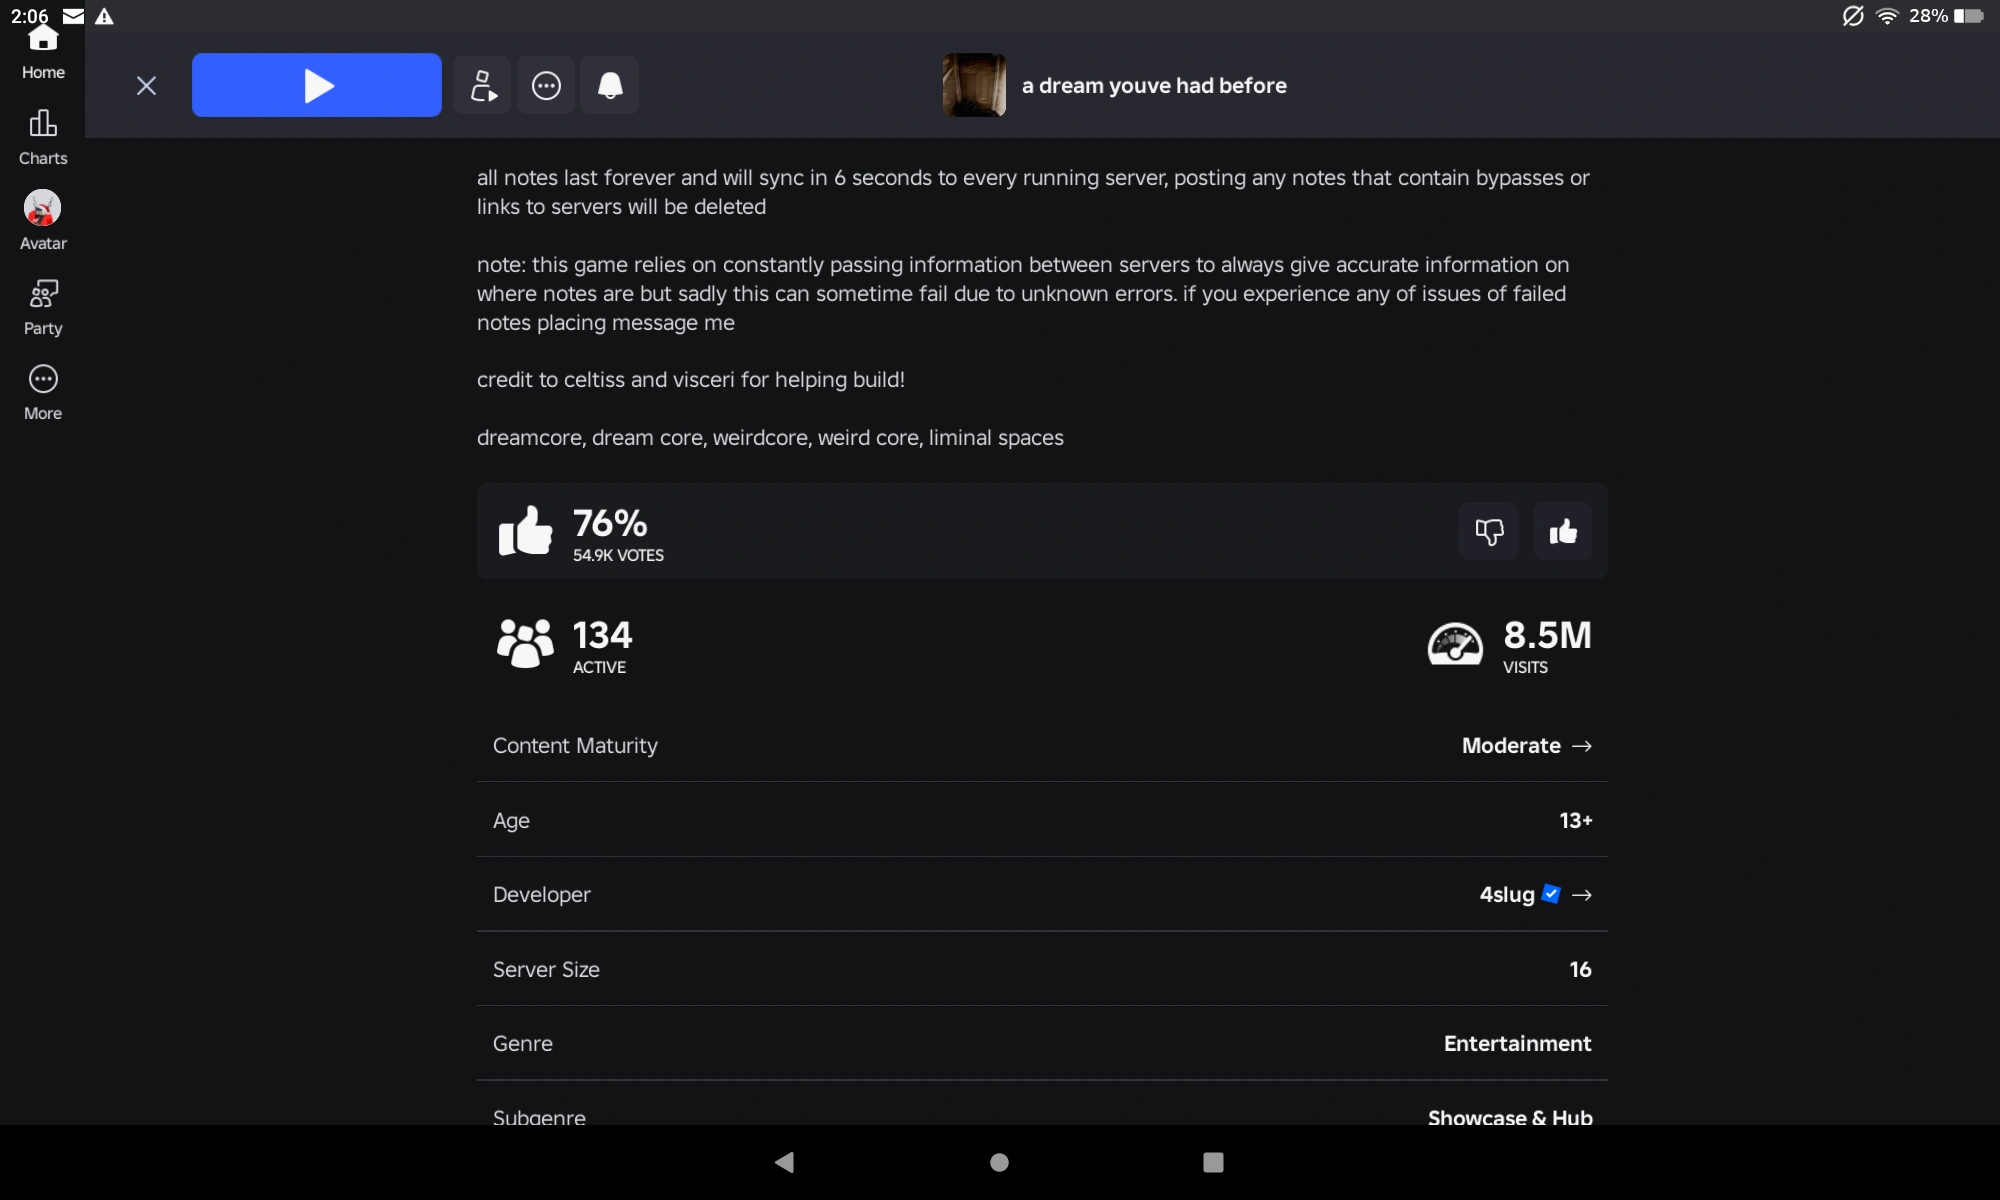This screenshot has height=1200, width=2000.
Task: Open Android recent apps square button
Action: (1213, 1162)
